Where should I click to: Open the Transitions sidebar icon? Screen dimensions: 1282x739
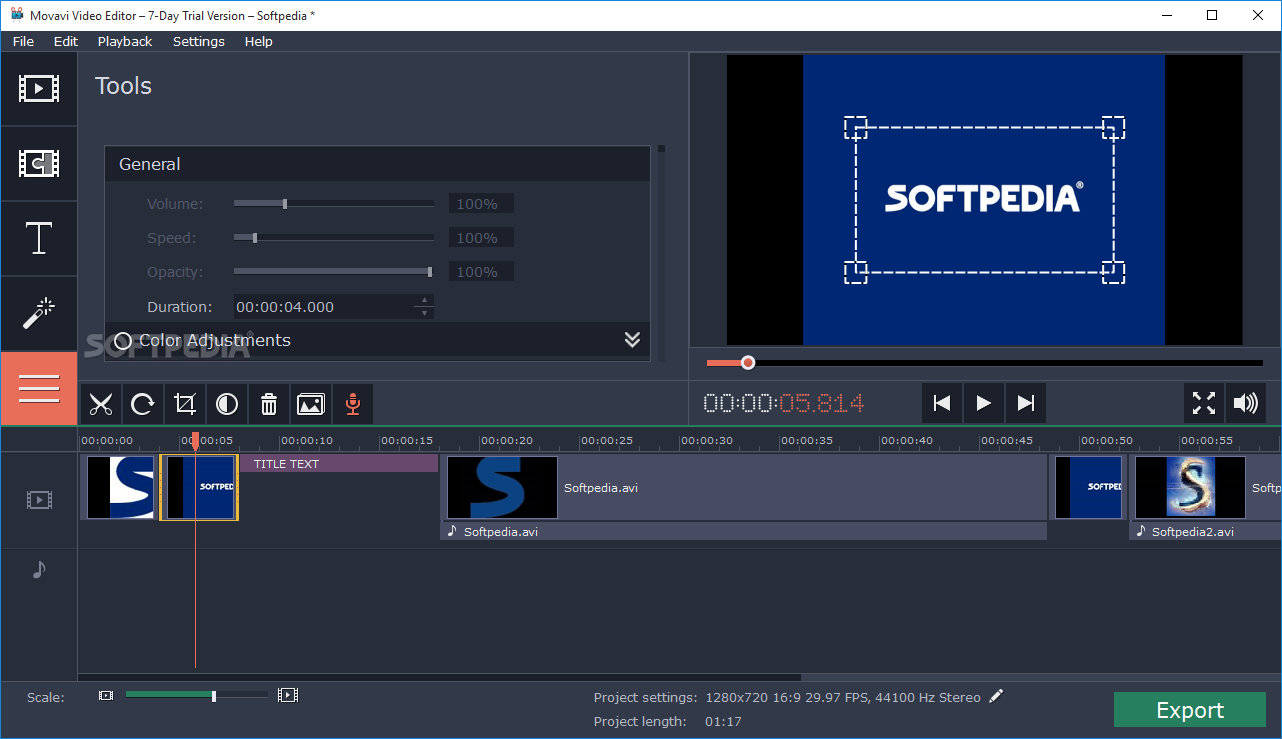[39, 164]
